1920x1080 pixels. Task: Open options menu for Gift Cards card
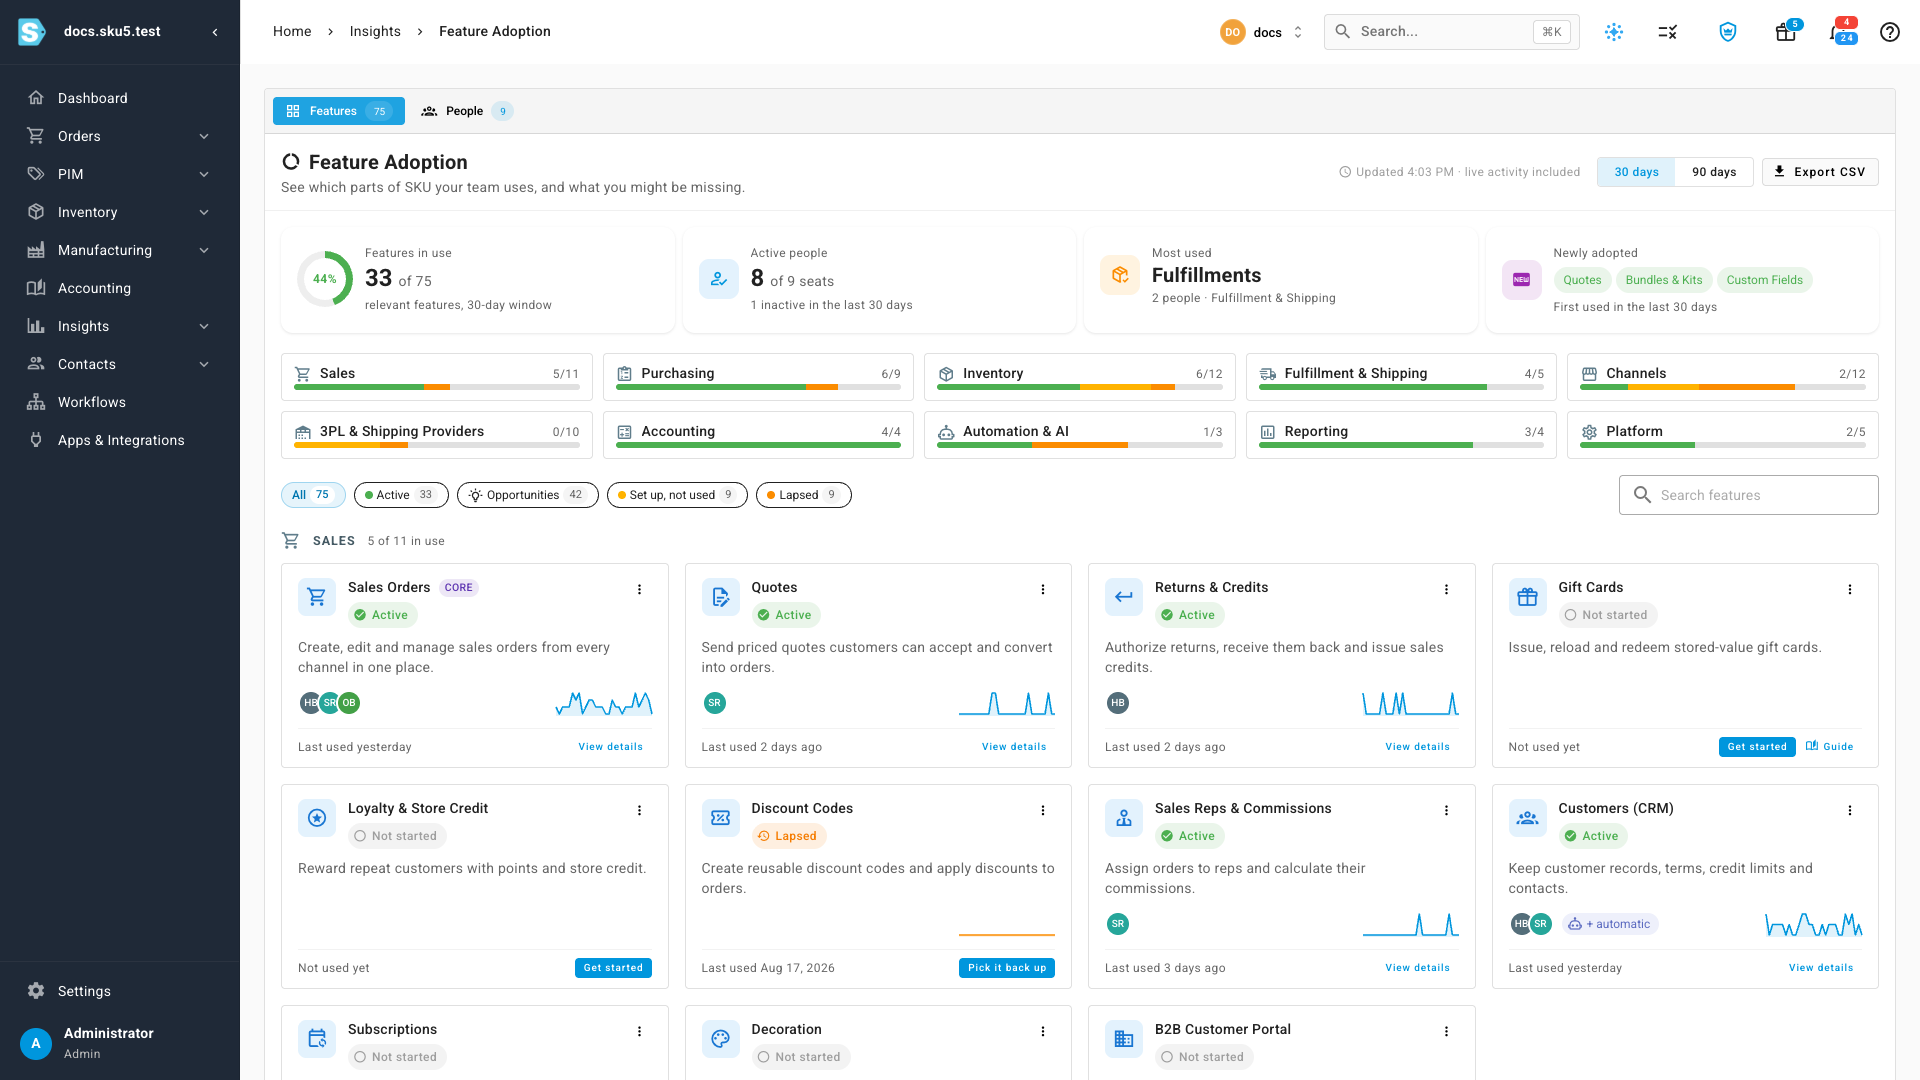click(1850, 589)
